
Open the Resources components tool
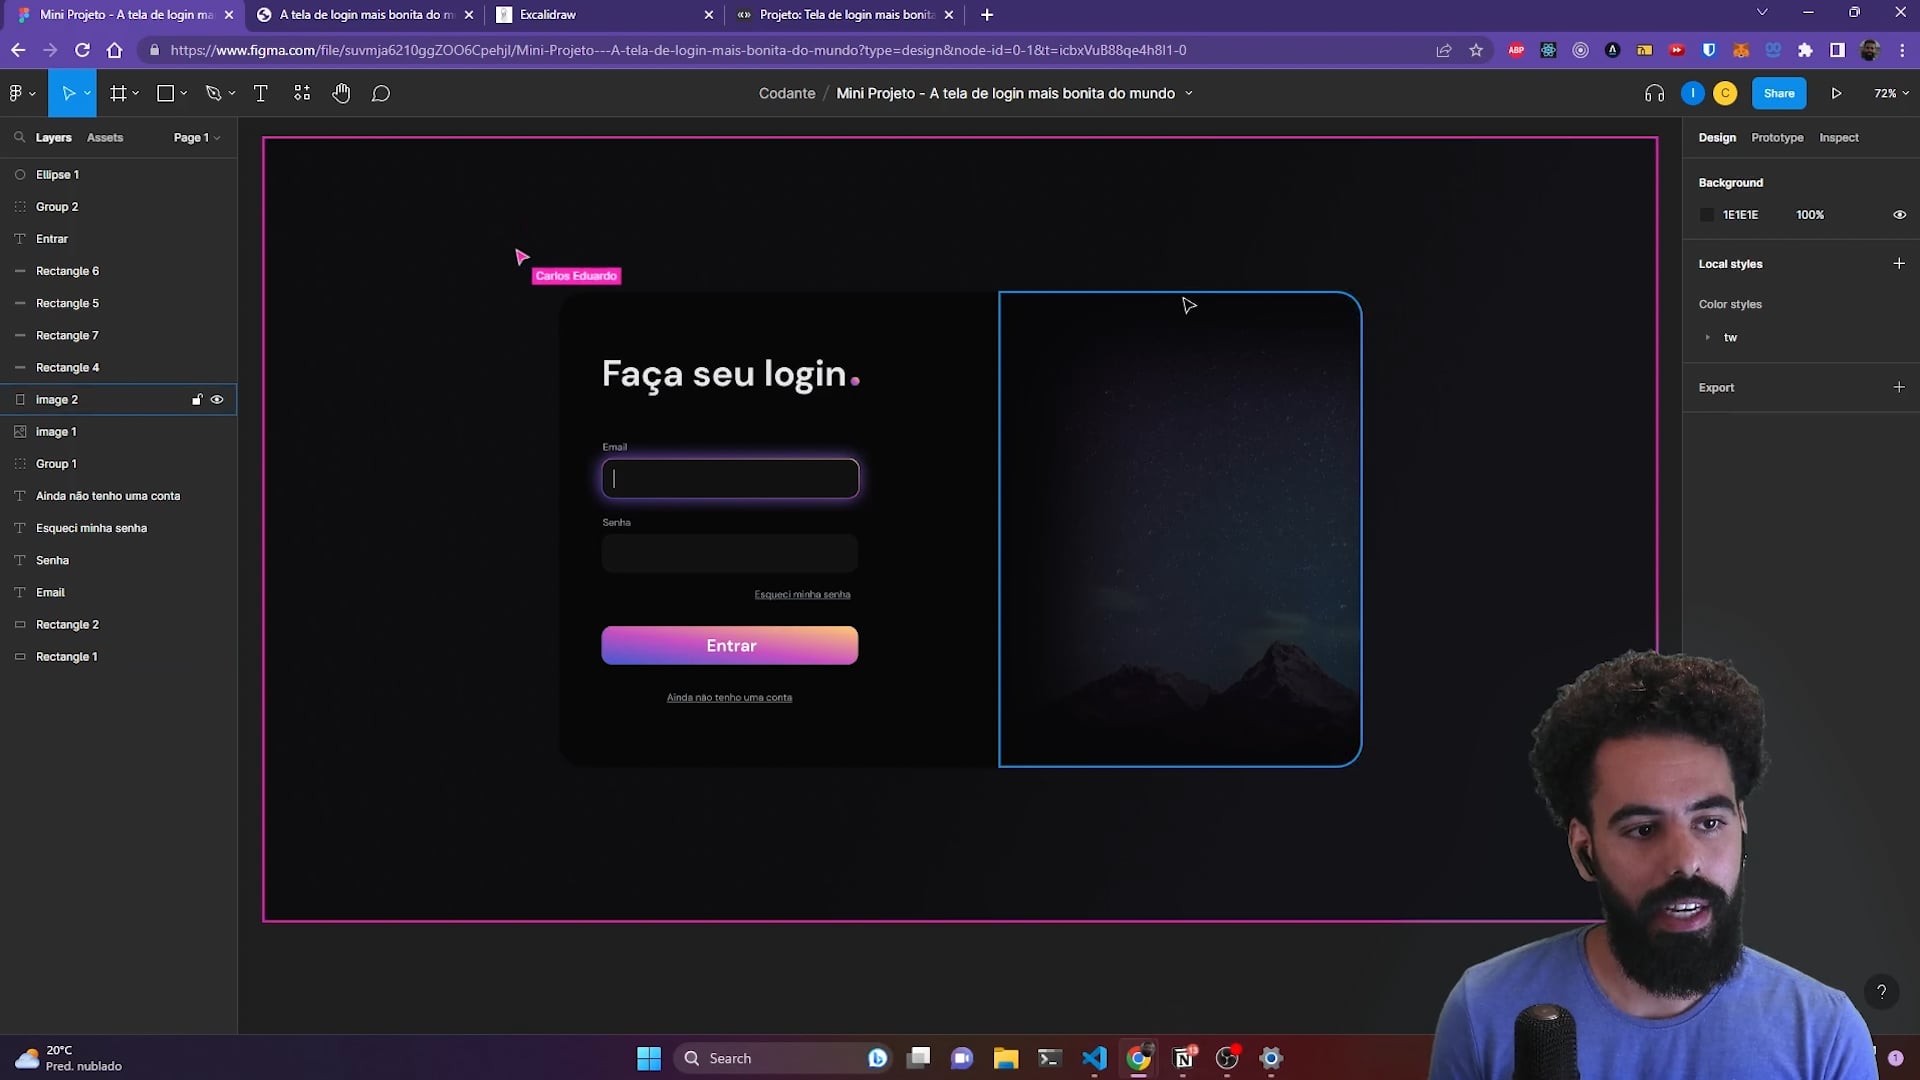(302, 93)
